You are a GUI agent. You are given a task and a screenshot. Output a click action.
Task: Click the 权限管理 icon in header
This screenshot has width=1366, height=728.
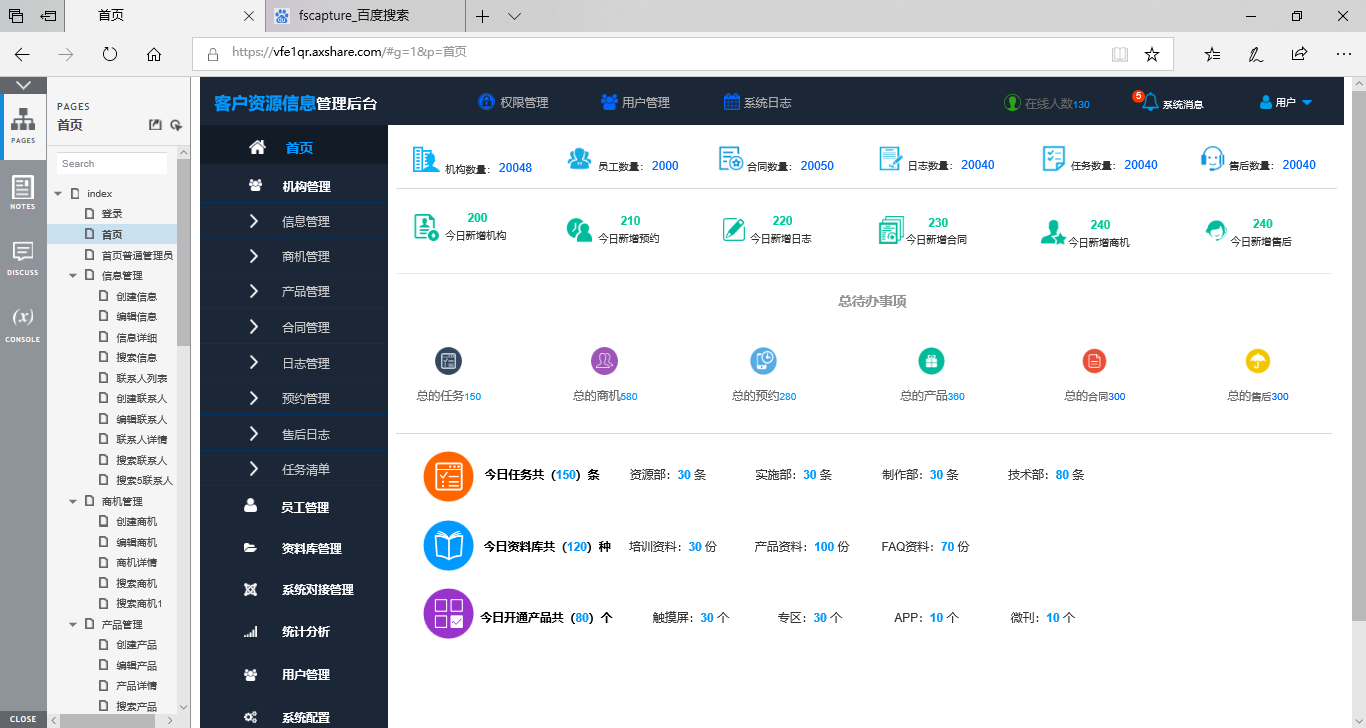pyautogui.click(x=487, y=102)
